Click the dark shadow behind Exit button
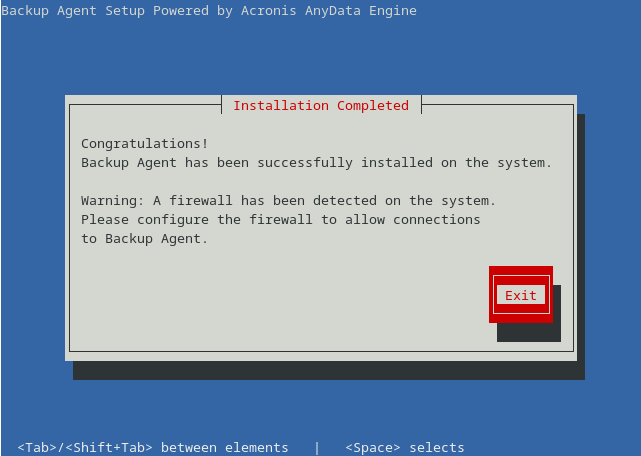This screenshot has width=641, height=456. (529, 332)
